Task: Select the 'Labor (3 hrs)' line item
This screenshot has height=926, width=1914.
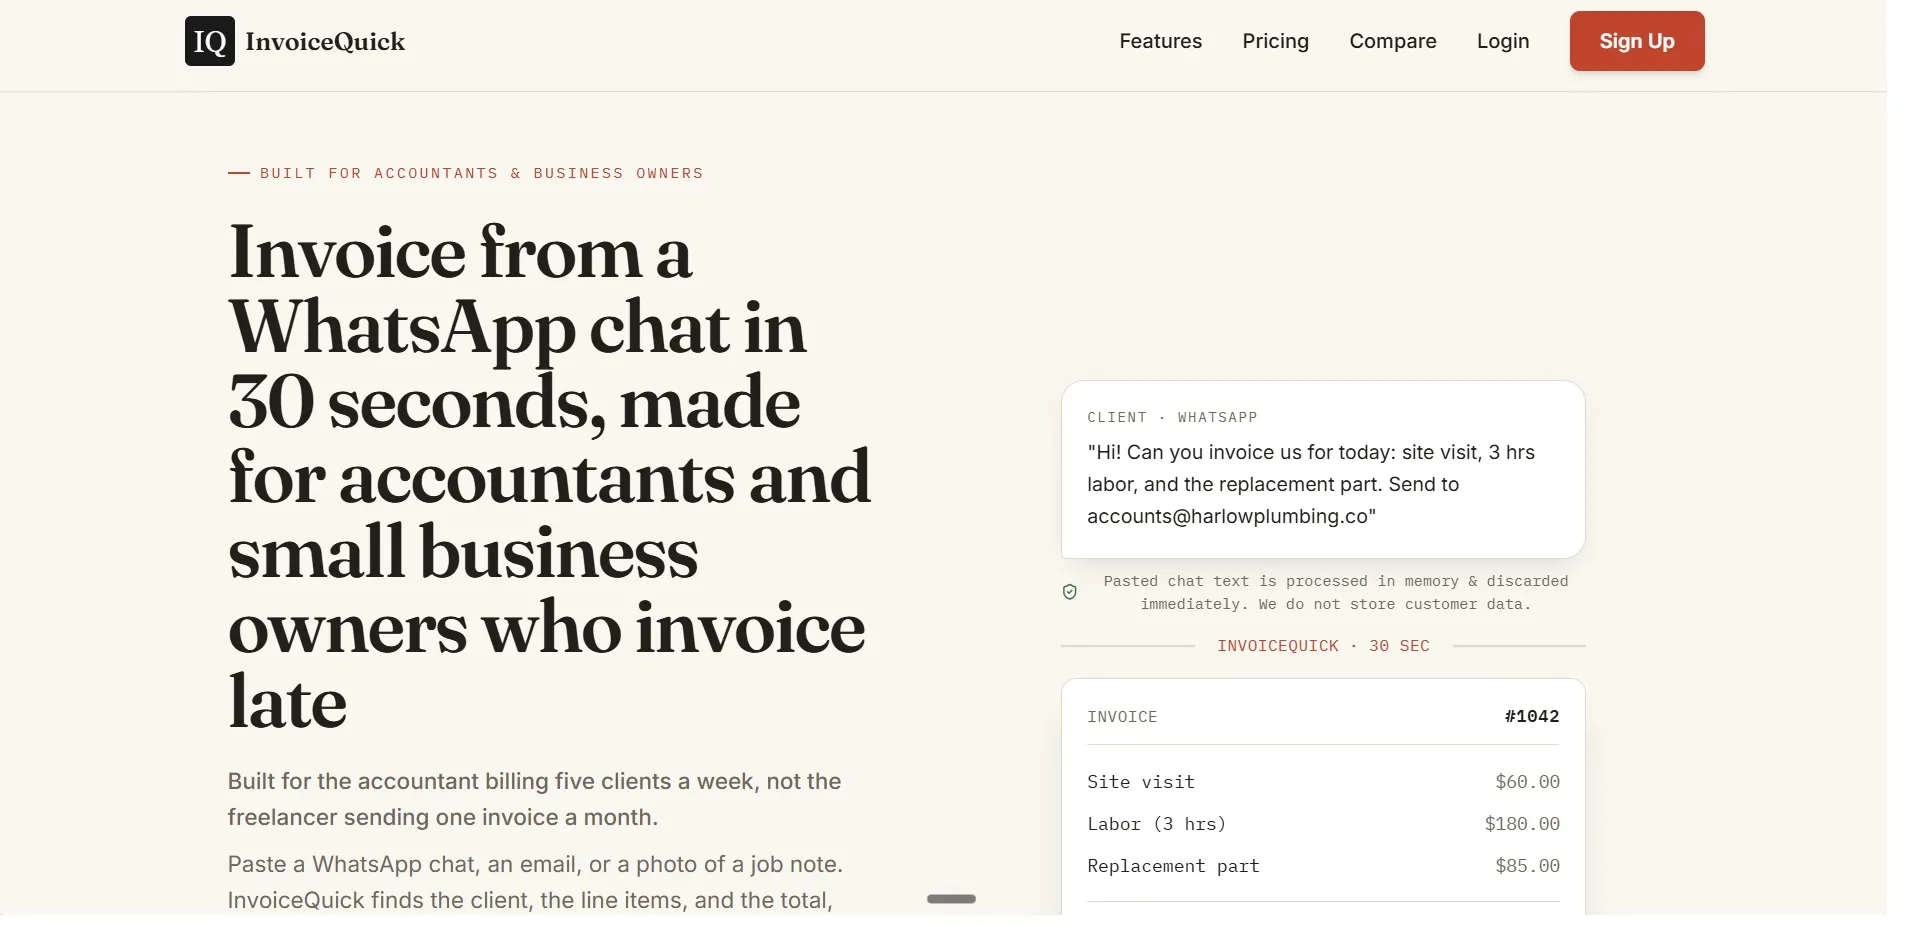Action: 1156,824
